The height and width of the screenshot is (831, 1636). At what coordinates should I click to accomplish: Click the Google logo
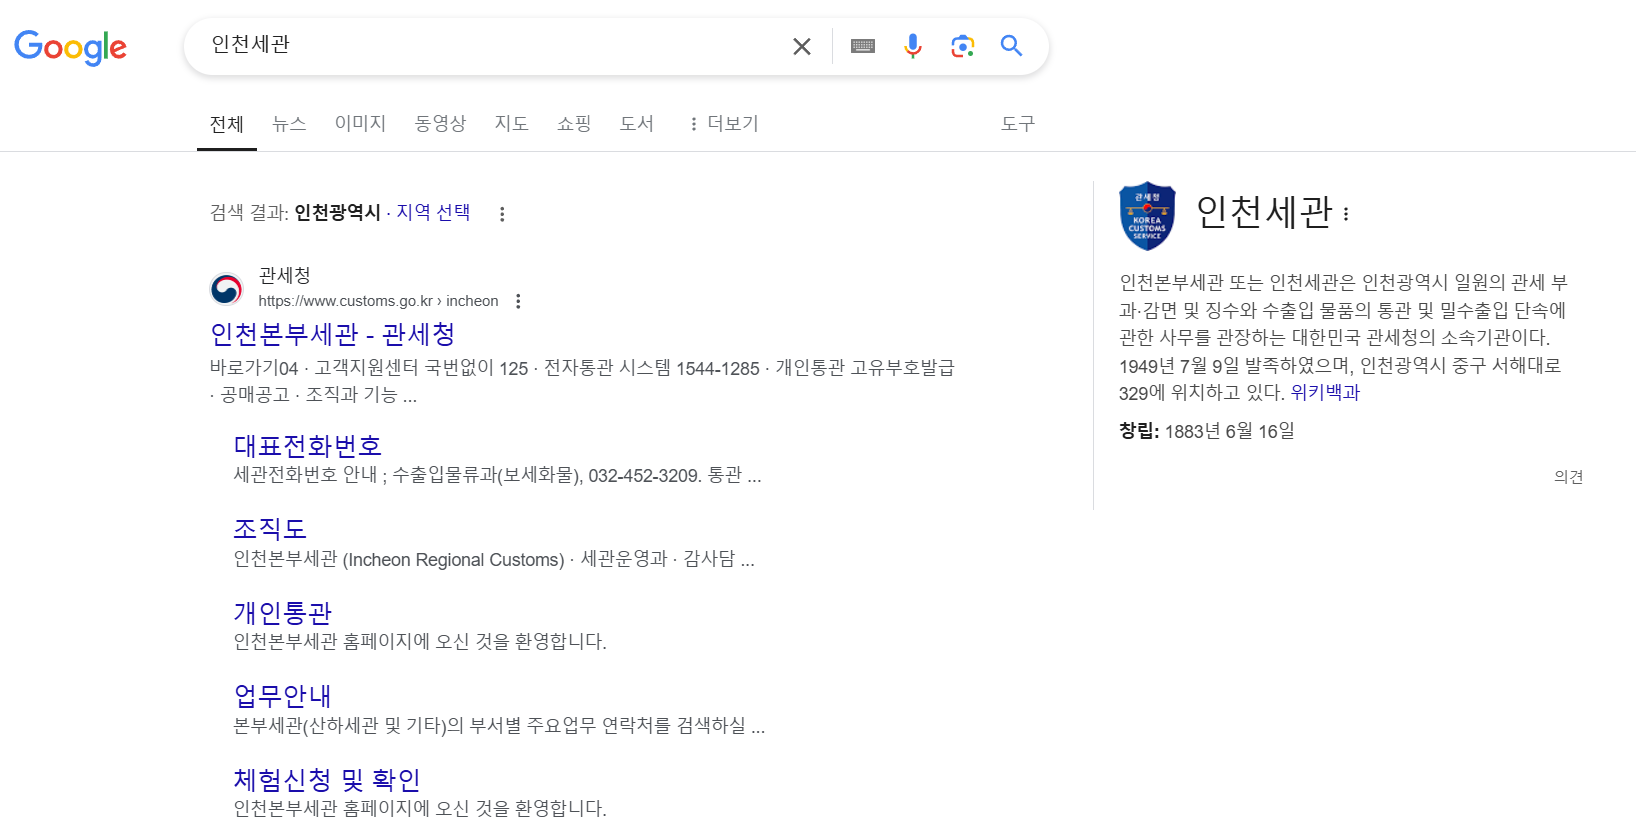70,47
